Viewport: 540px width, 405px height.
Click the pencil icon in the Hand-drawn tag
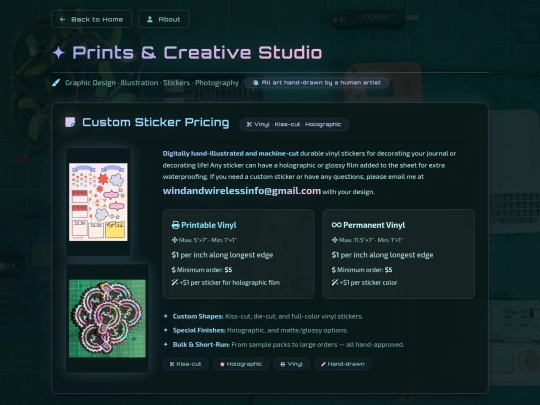point(323,364)
